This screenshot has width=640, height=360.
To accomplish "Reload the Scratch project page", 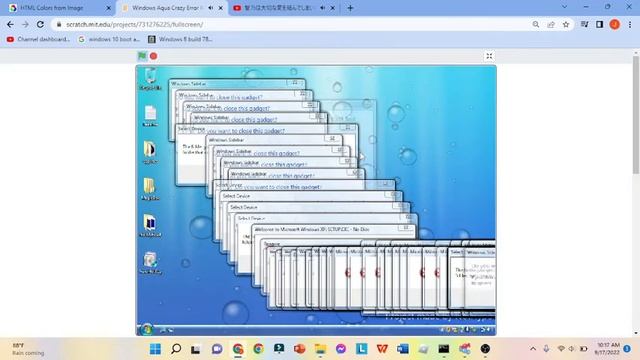I will click(40, 24).
